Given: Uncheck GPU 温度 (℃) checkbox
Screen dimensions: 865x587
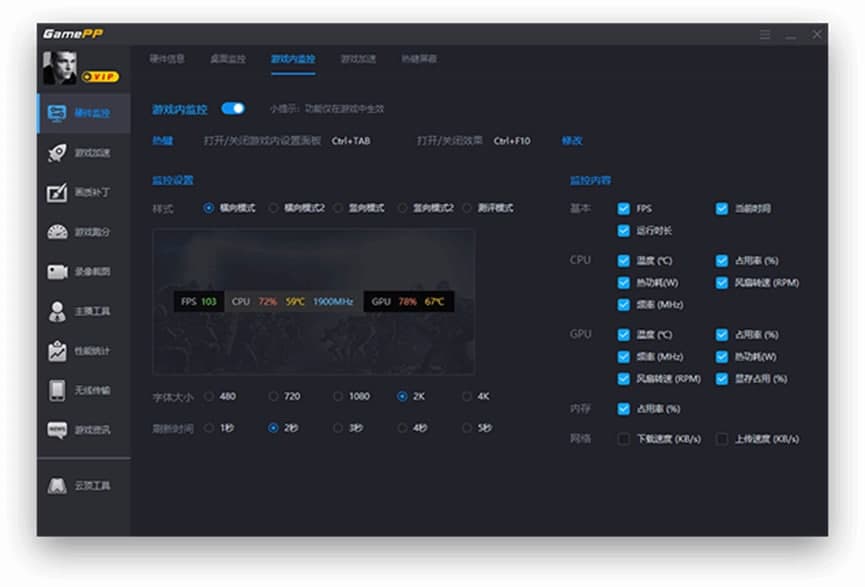Looking at the screenshot, I should [x=623, y=334].
